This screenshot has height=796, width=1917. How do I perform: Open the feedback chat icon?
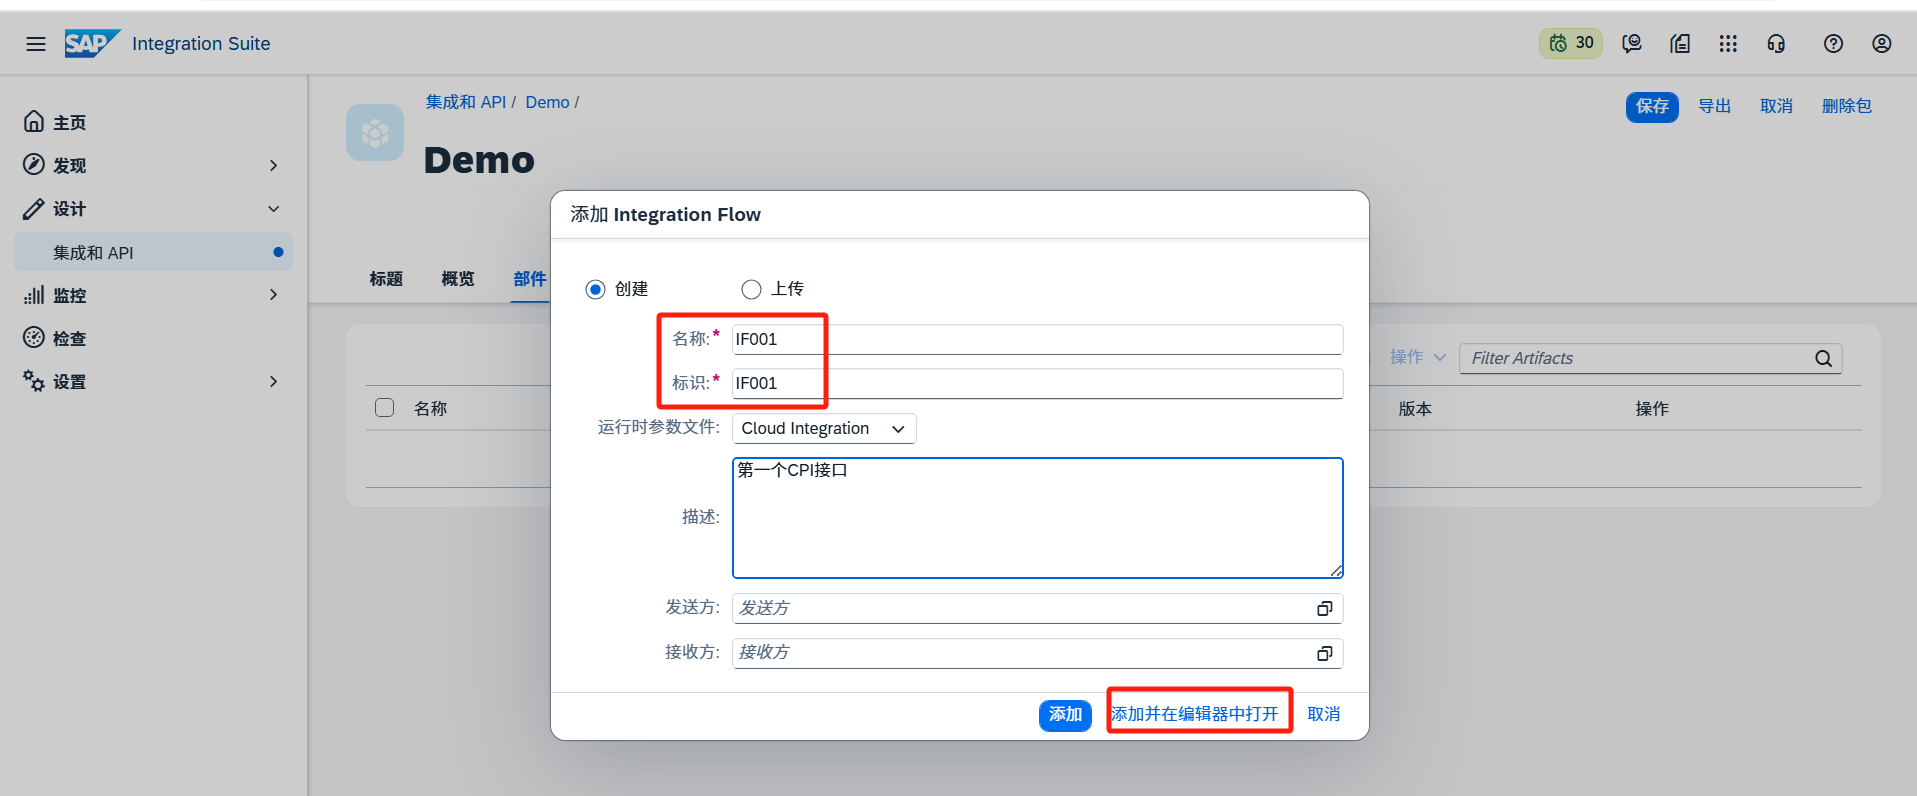pyautogui.click(x=1632, y=43)
